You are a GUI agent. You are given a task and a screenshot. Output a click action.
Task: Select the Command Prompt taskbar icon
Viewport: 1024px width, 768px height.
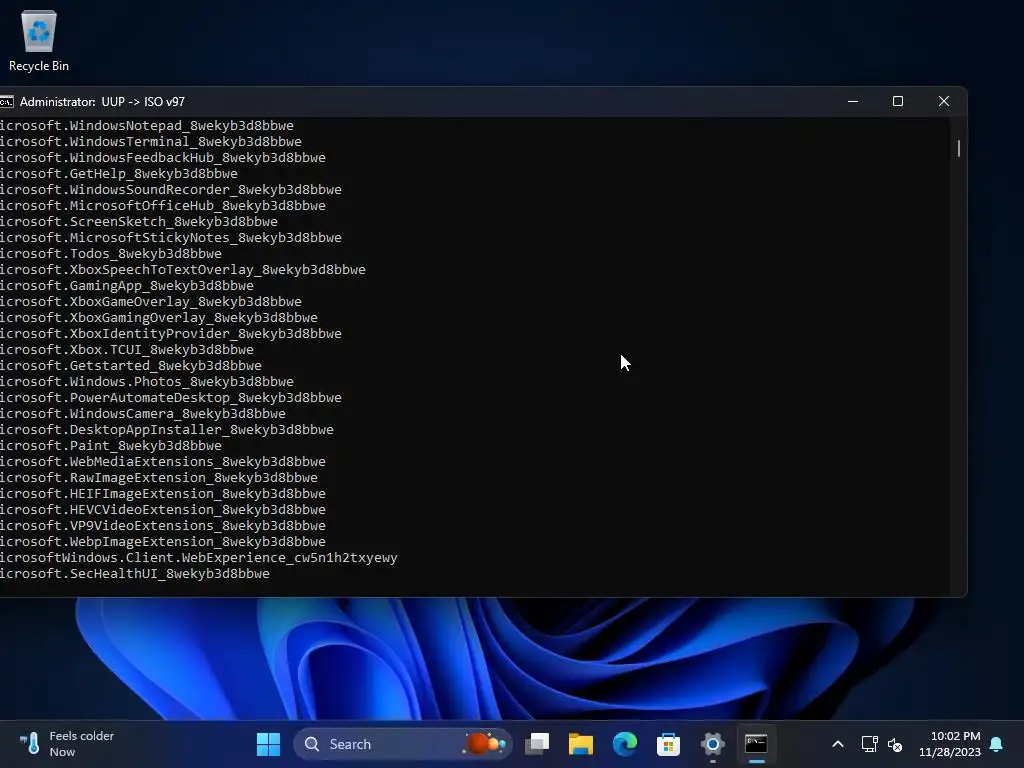[x=756, y=744]
